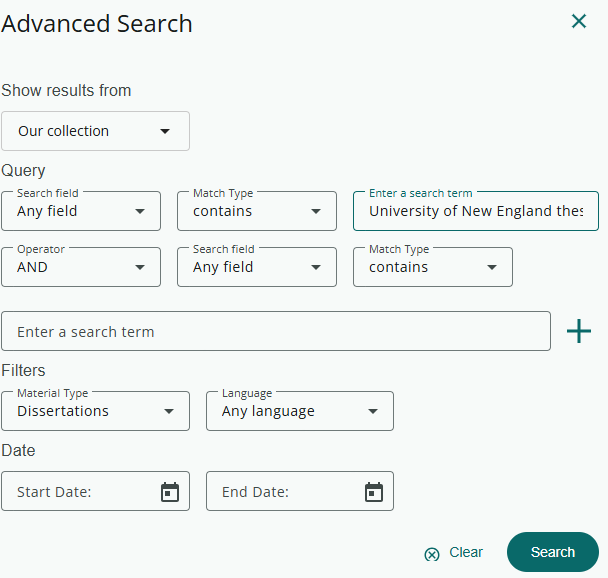
Task: Expand the second row Search field dropdown
Action: [257, 267]
